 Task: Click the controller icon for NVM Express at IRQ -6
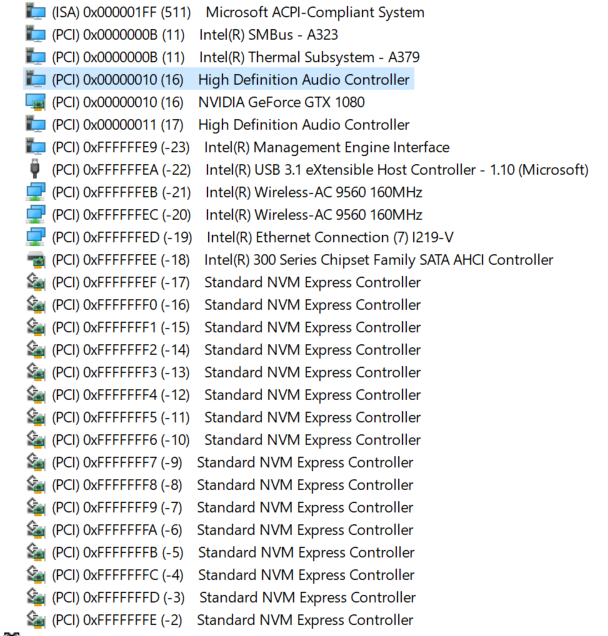35,530
